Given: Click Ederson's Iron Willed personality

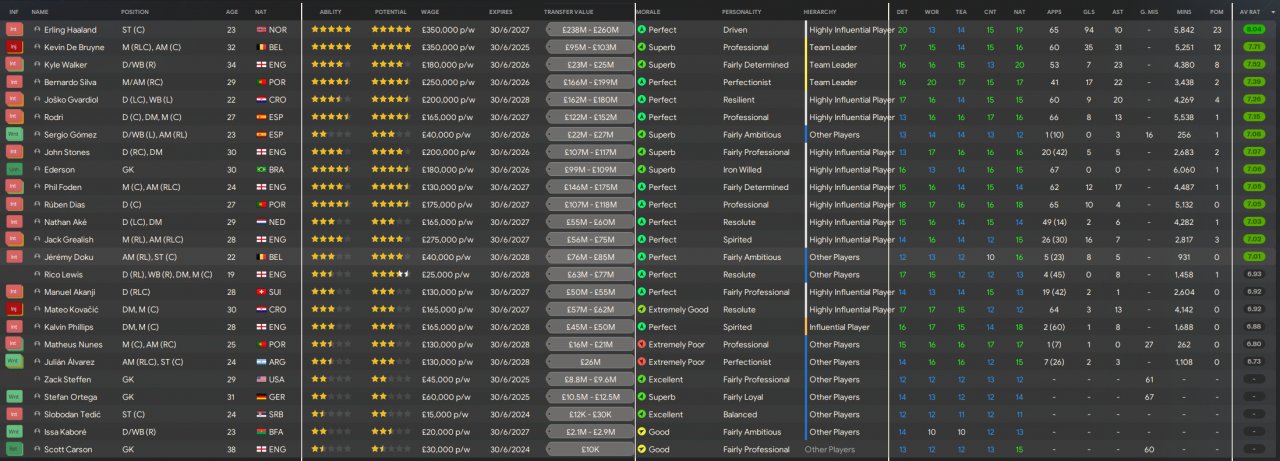Looking at the screenshot, I should coord(742,169).
